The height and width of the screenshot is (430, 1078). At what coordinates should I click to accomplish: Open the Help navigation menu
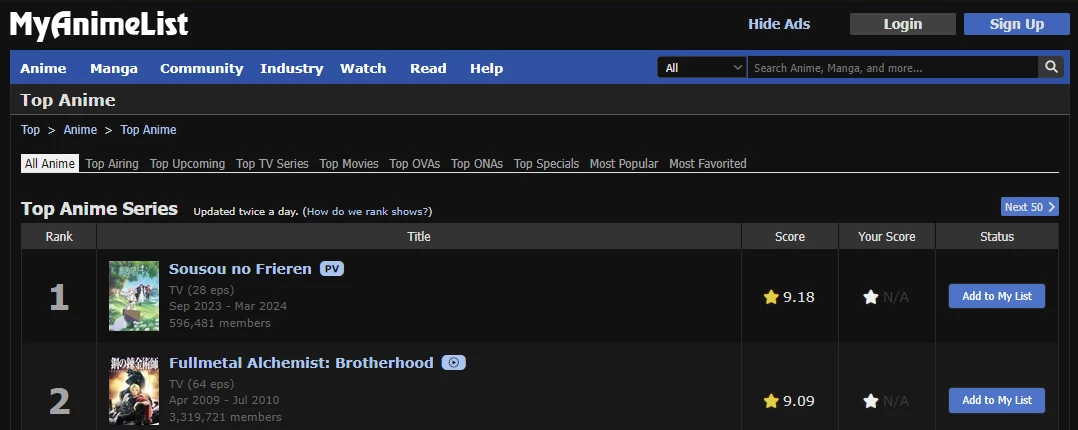(487, 68)
